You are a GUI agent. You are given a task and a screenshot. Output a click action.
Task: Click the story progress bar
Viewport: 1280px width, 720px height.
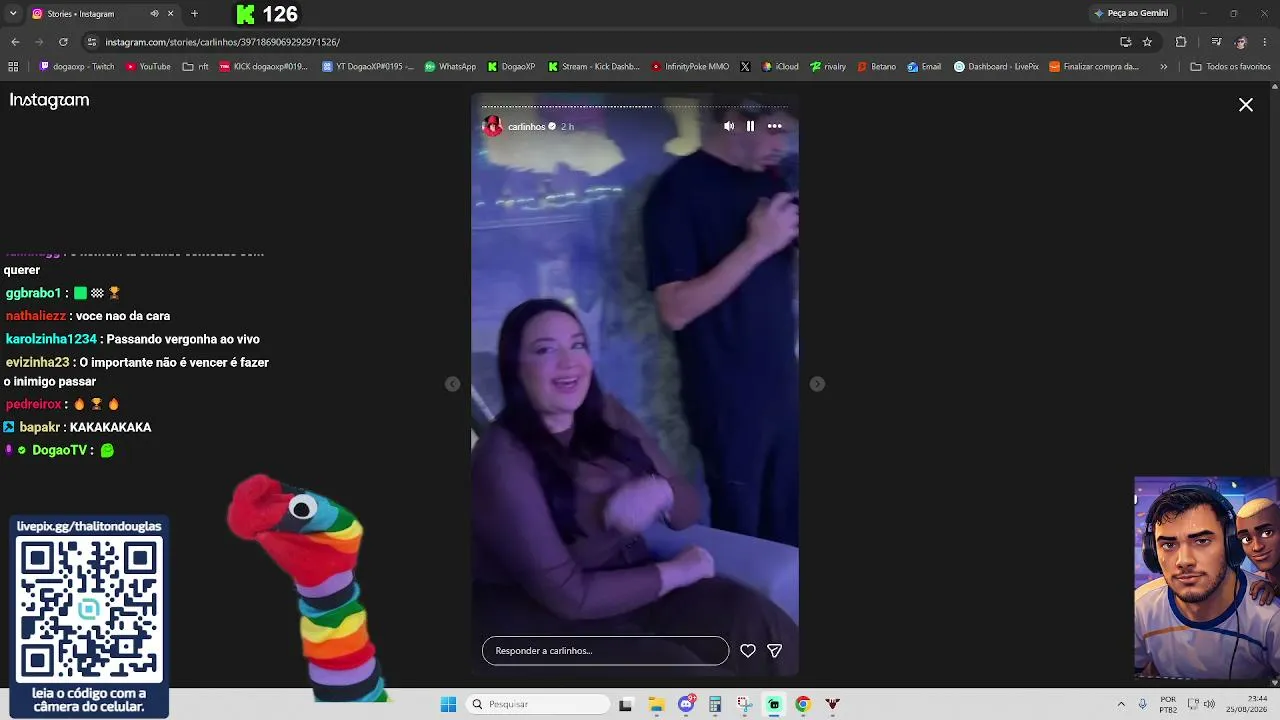[635, 106]
